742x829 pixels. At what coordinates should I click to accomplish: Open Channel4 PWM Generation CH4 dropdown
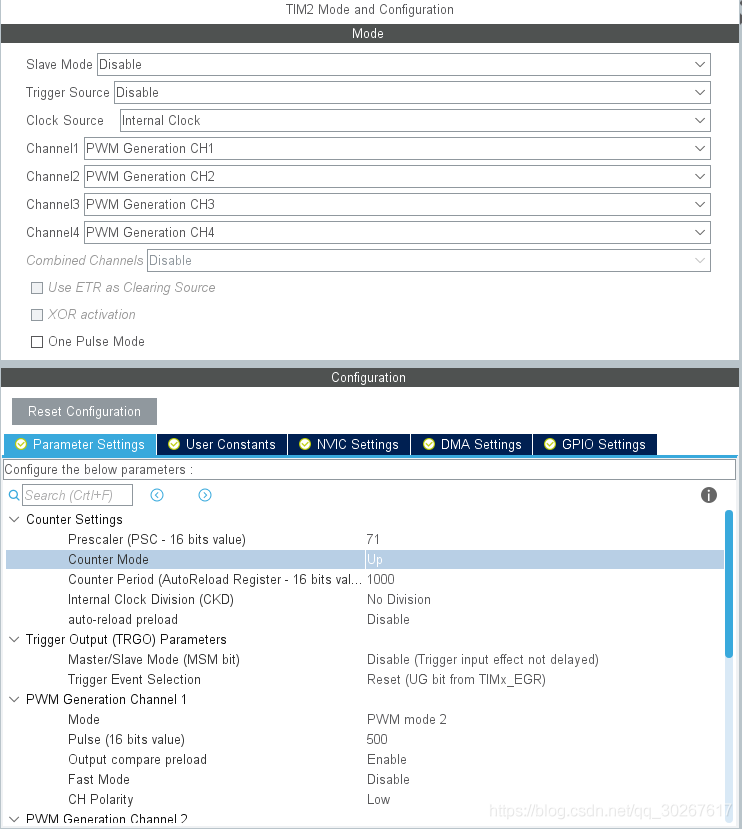[397, 233]
